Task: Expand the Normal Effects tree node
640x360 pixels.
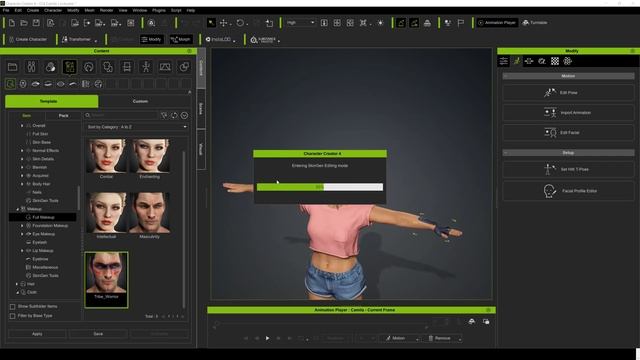Action: coord(22,151)
